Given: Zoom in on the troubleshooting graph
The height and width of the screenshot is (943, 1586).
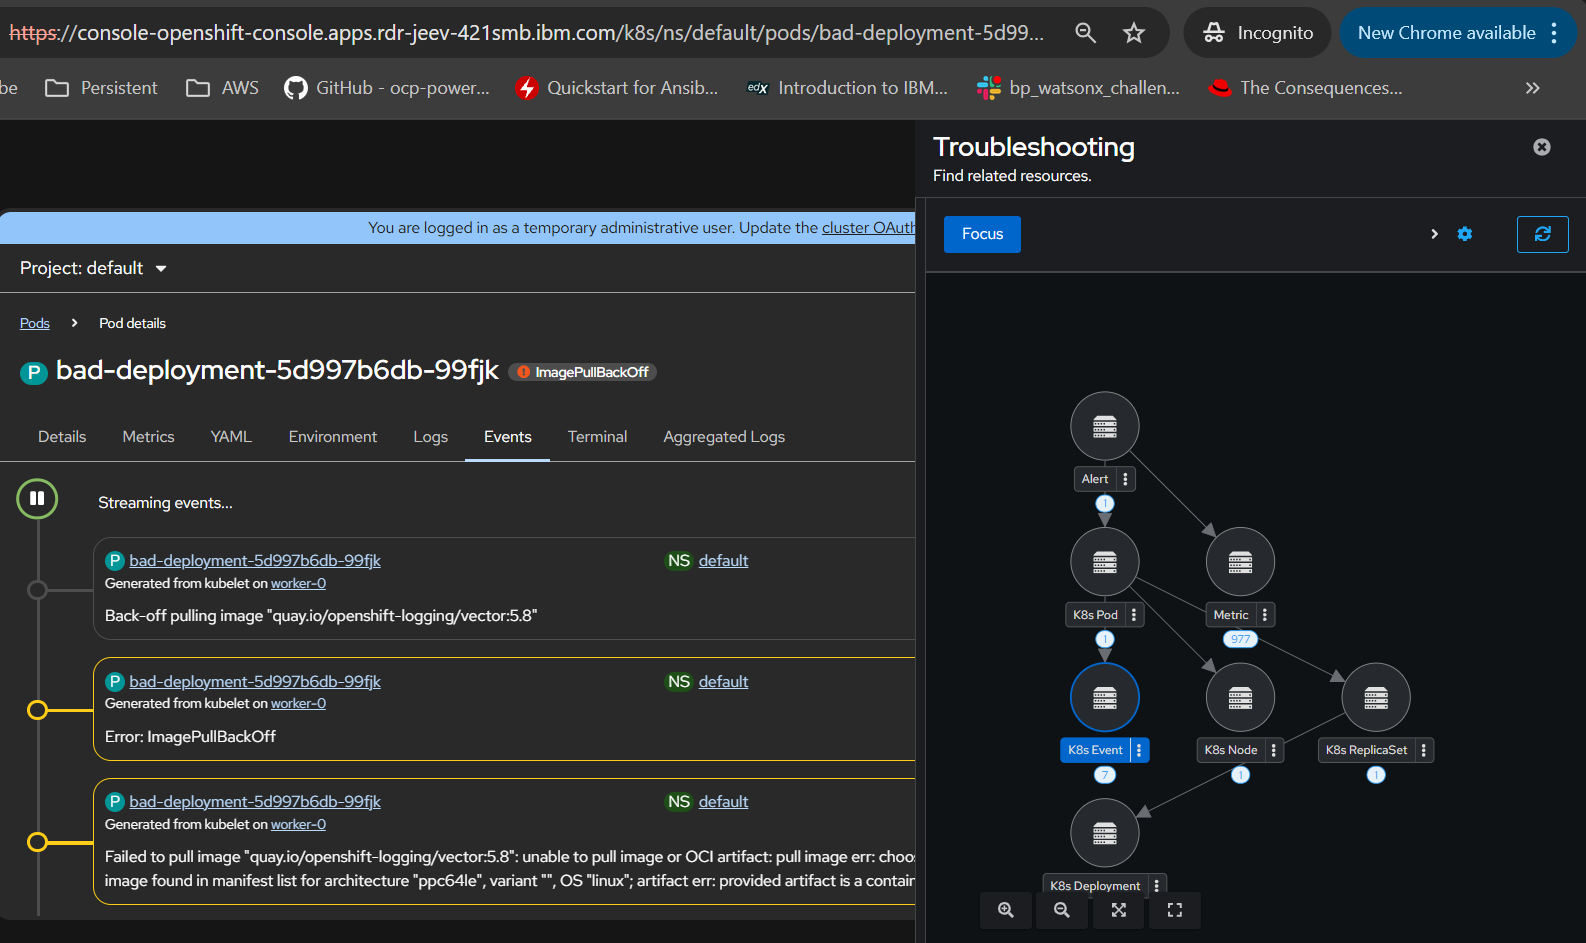Looking at the screenshot, I should pos(1006,910).
